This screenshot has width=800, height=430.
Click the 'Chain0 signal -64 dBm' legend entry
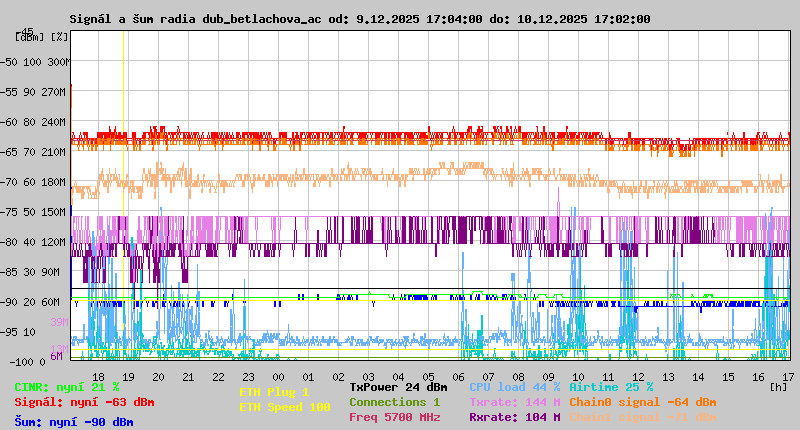click(643, 402)
